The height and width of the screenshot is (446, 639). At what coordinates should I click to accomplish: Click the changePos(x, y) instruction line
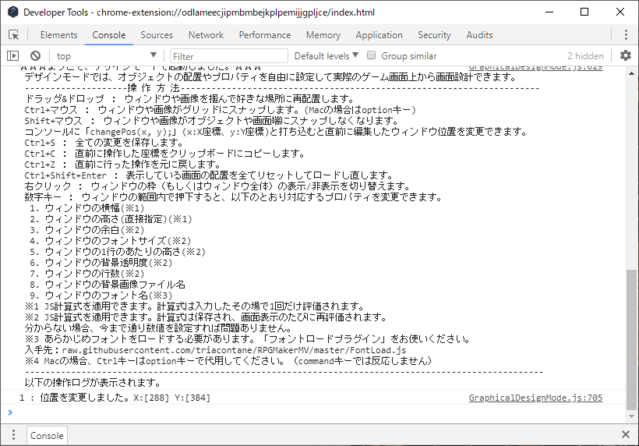(276, 132)
